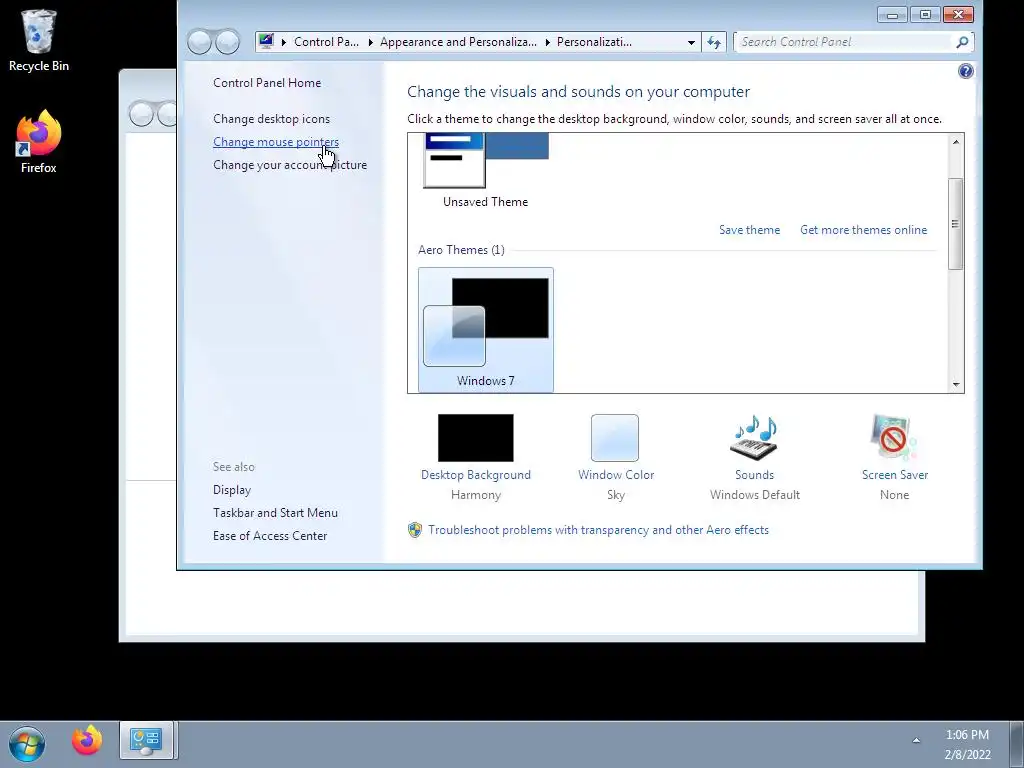Image resolution: width=1024 pixels, height=768 pixels.
Task: Click the shield icon beside Troubleshoot
Action: point(415,530)
